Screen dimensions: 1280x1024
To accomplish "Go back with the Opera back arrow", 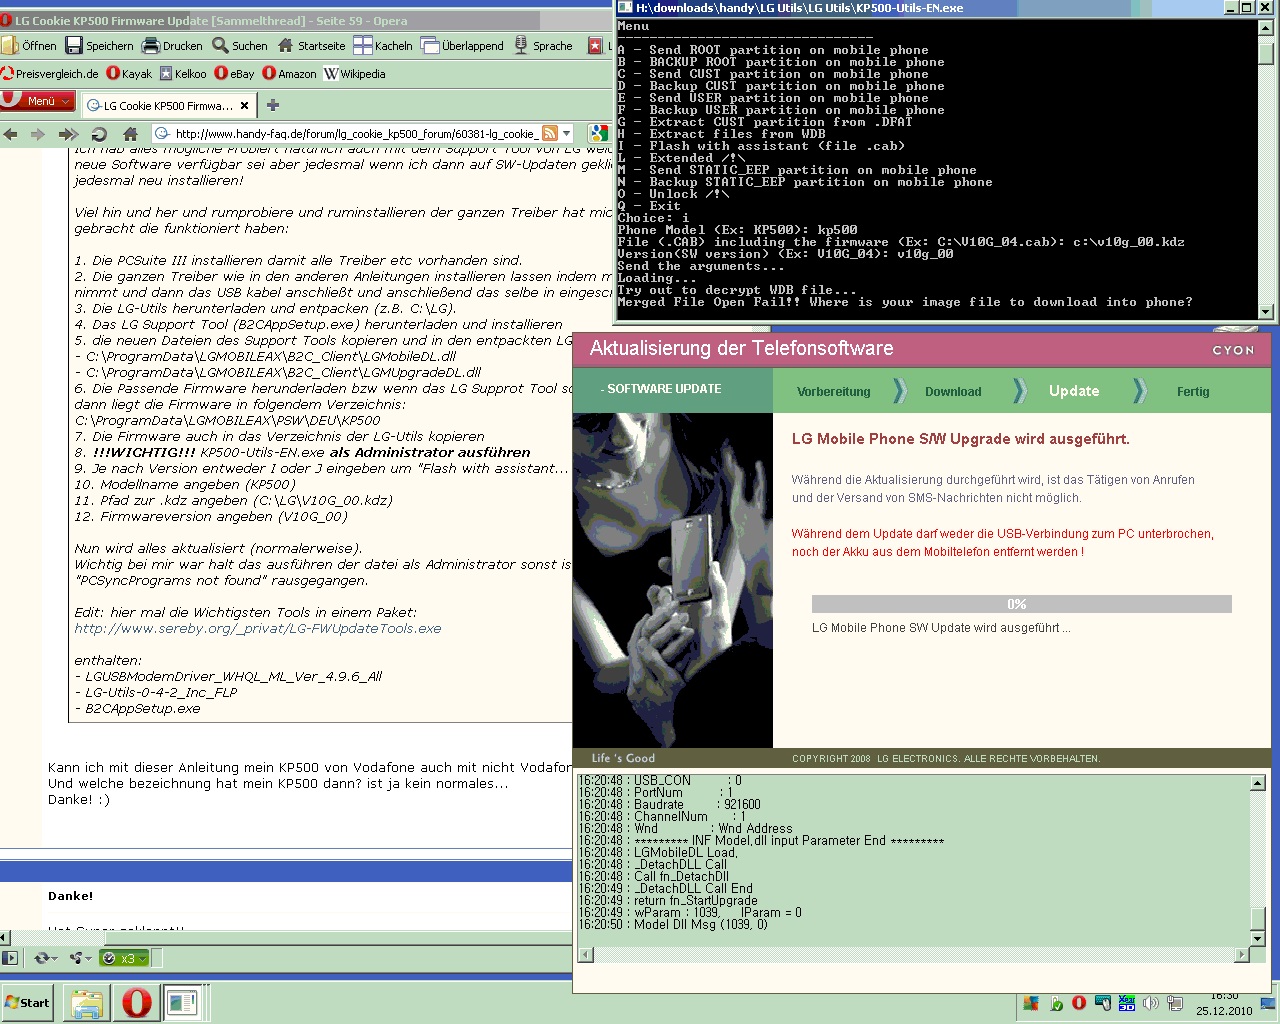I will click(11, 134).
